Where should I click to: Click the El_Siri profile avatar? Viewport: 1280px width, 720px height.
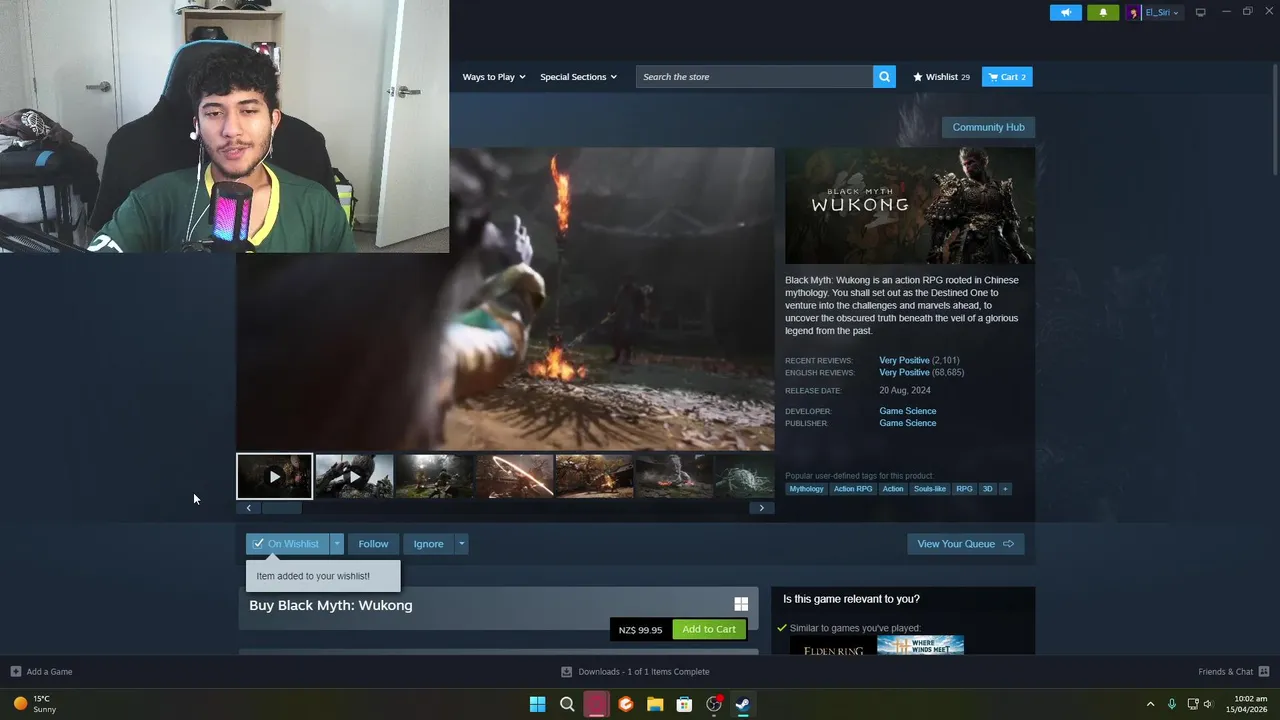tap(1134, 12)
